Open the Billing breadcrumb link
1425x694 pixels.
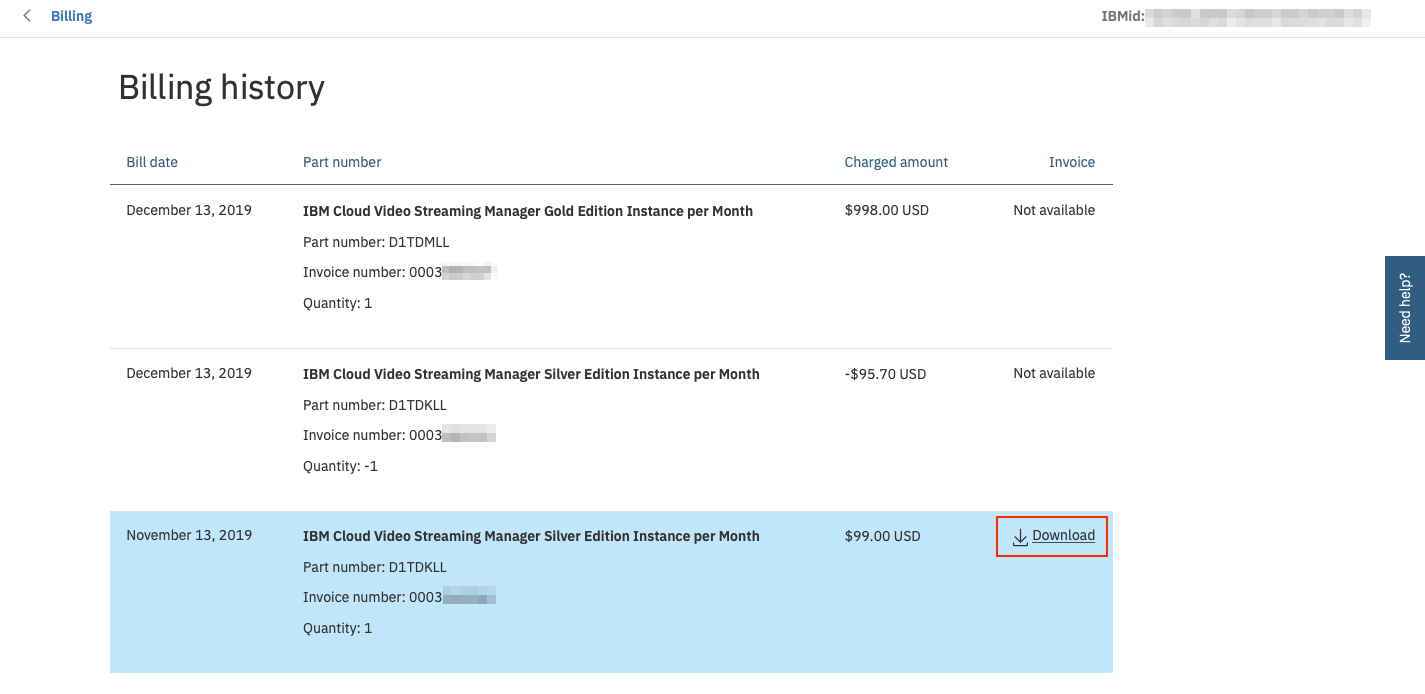[71, 16]
